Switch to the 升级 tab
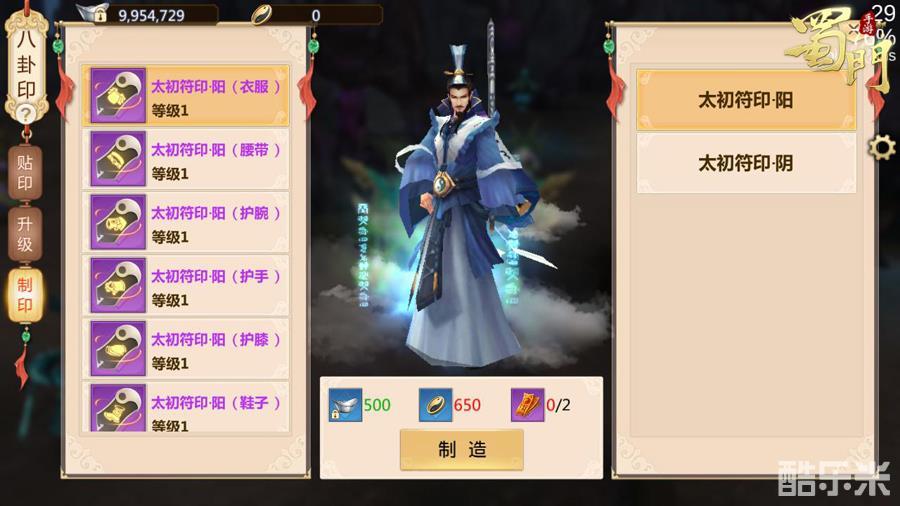 25,234
